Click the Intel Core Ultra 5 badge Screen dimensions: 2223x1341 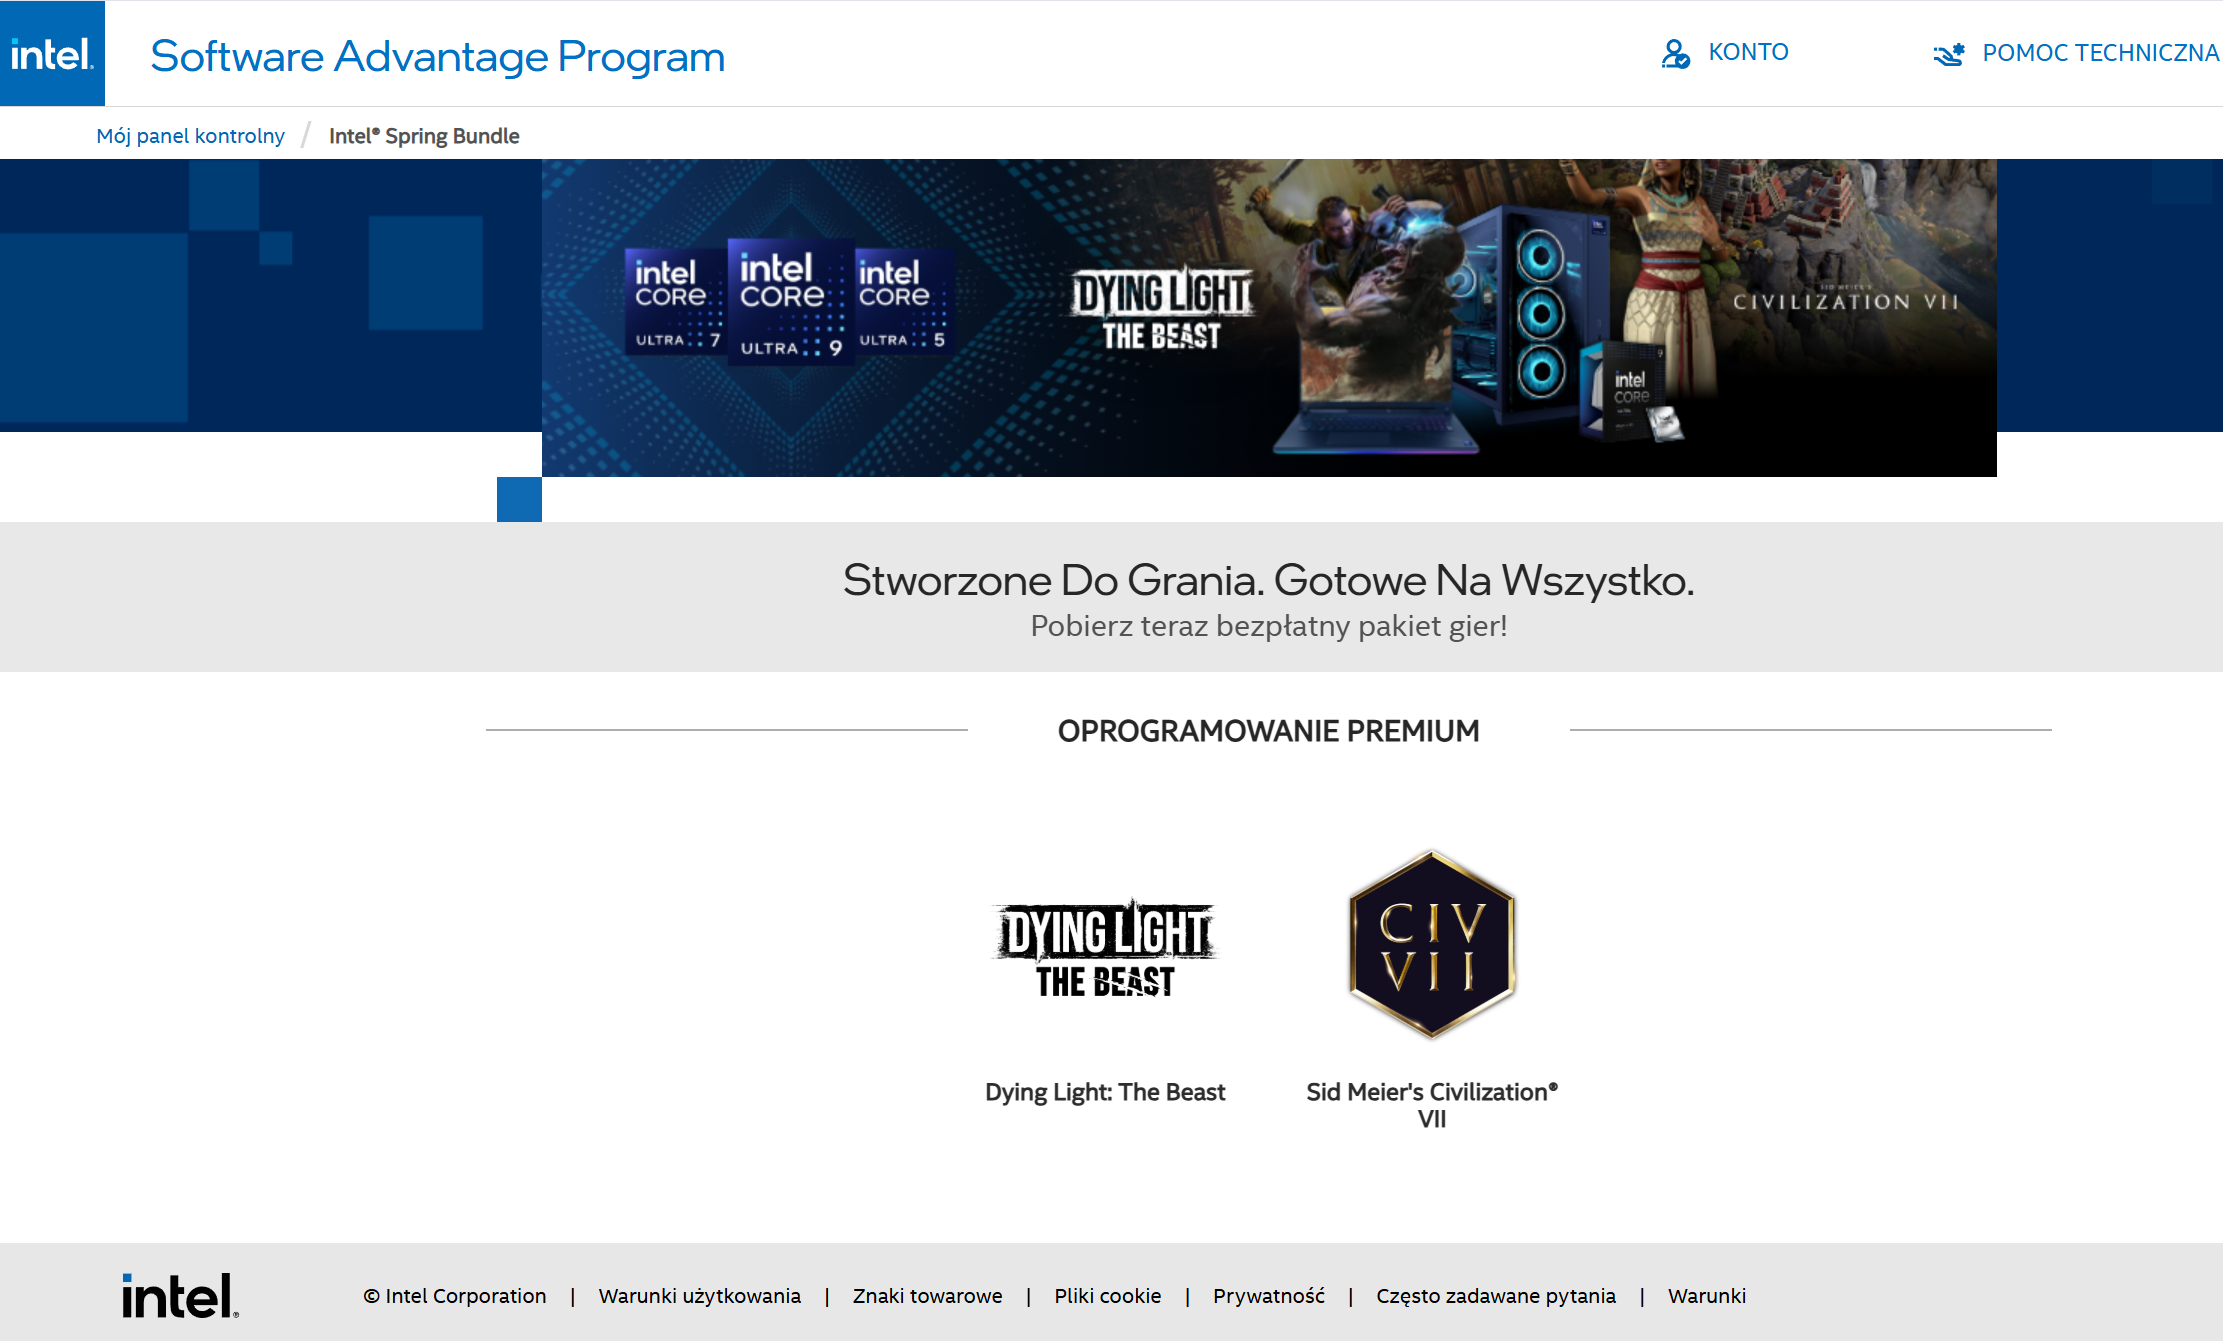pos(900,303)
